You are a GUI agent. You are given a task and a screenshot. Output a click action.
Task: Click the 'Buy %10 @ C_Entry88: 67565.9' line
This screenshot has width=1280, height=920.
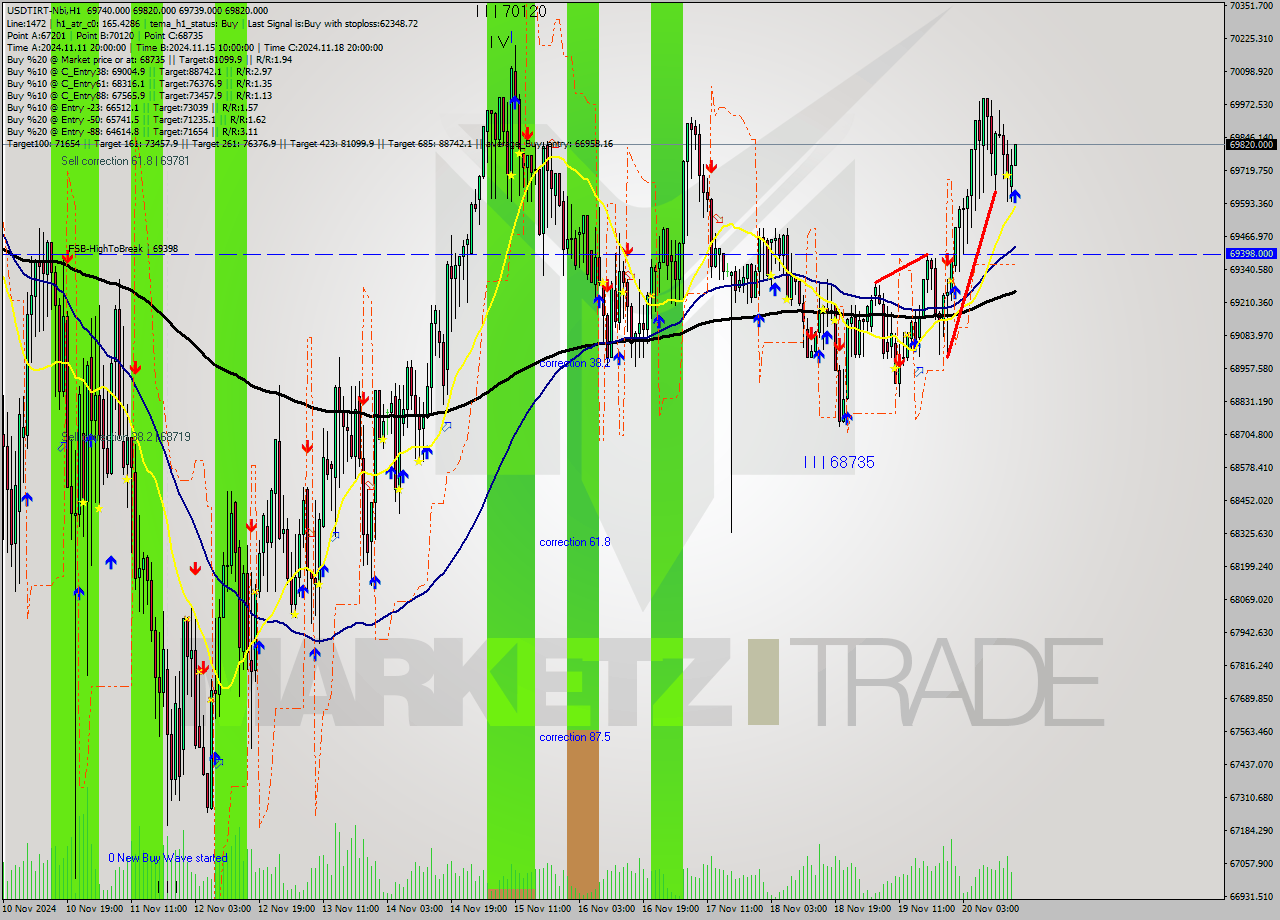139,95
